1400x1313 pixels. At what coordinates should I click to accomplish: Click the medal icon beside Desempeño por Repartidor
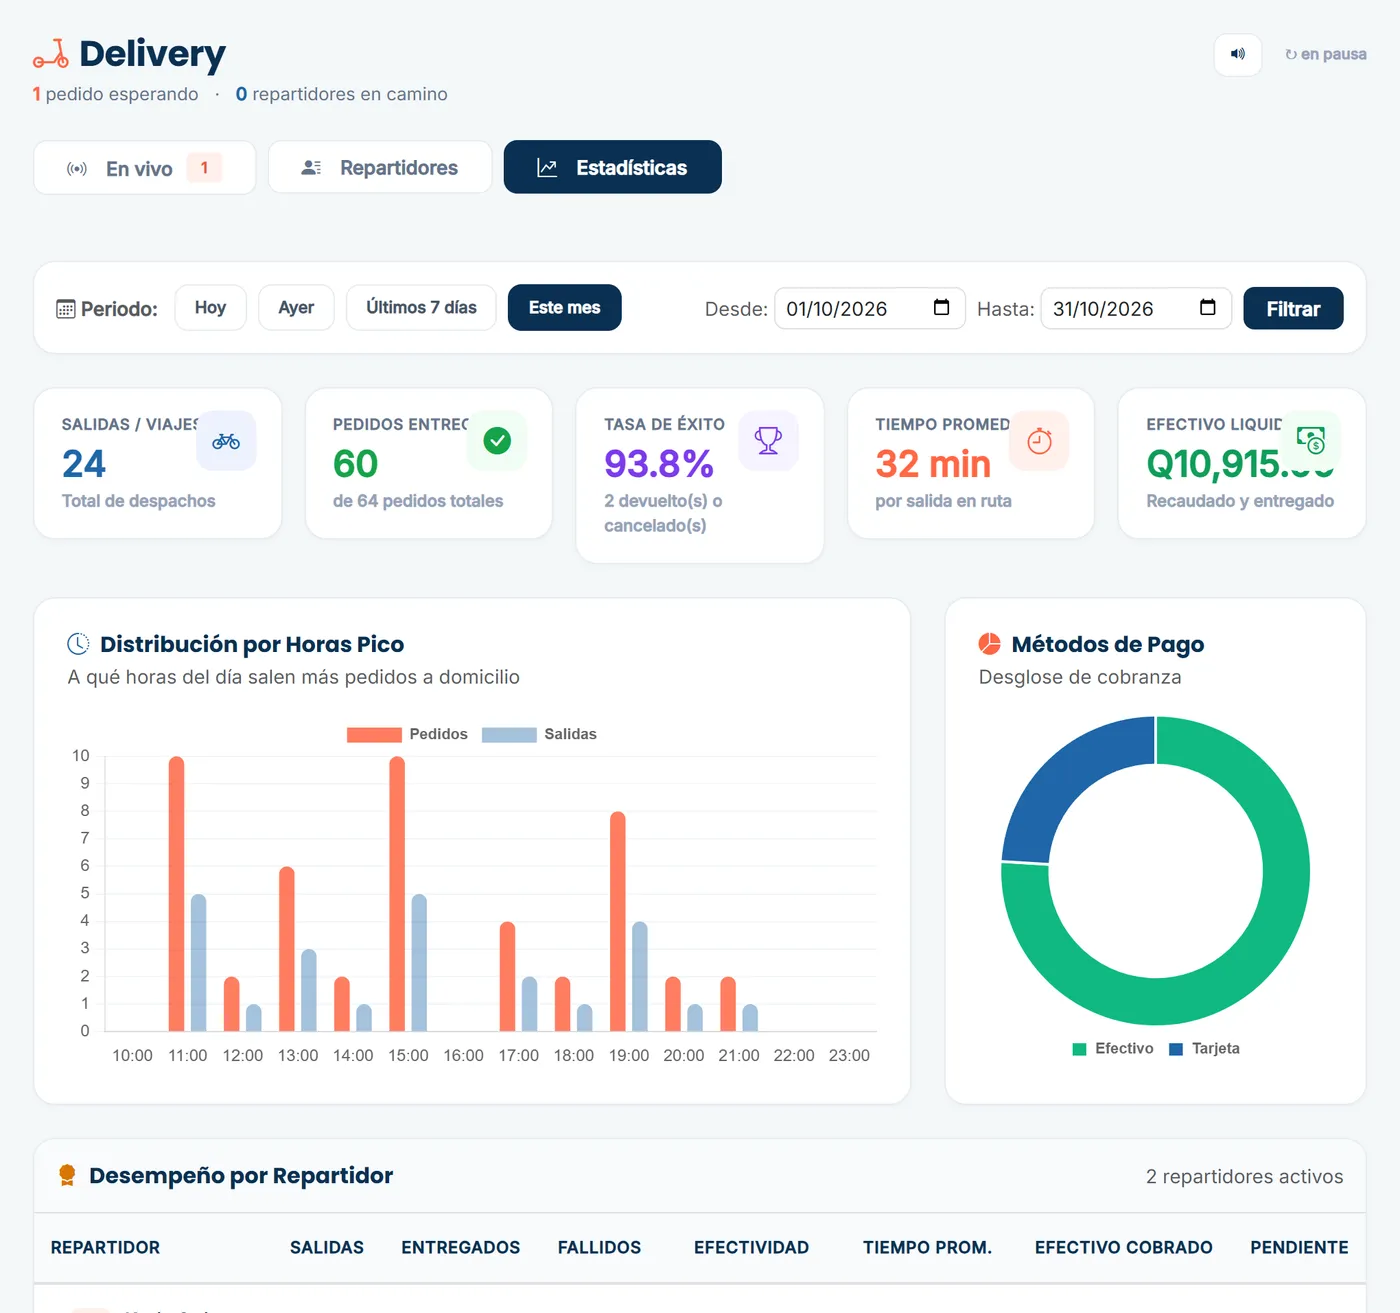67,1176
